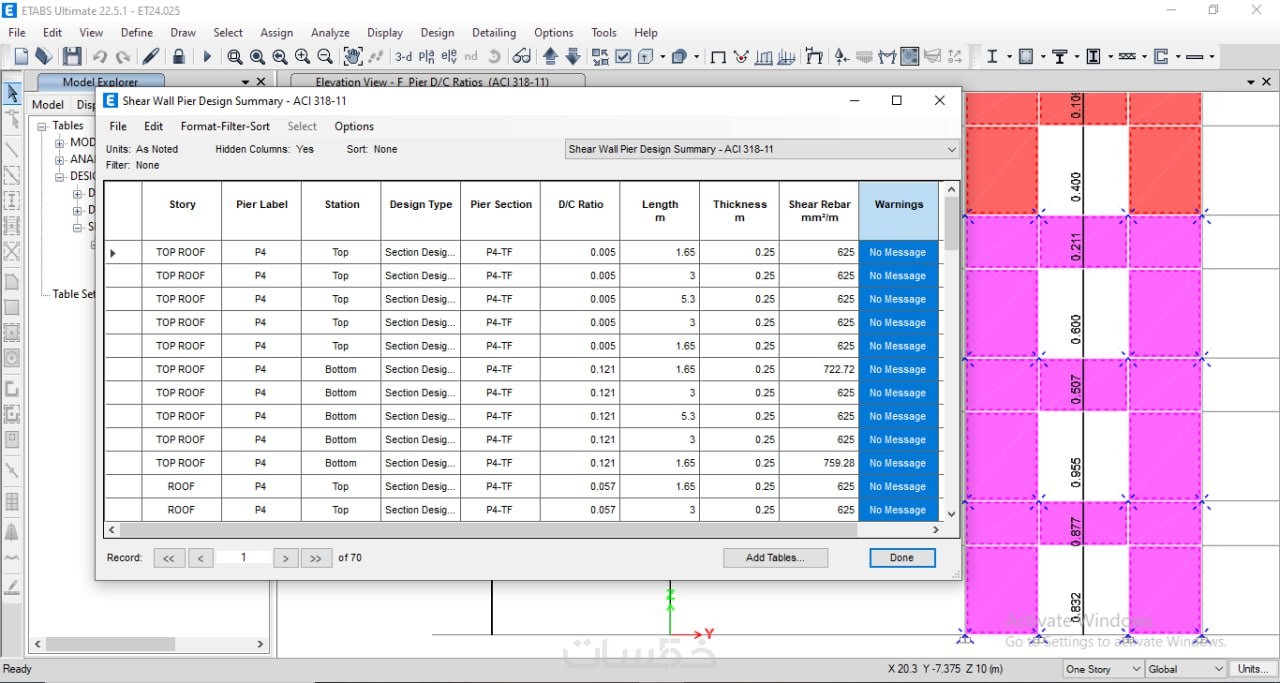Image resolution: width=1280 pixels, height=683 pixels.
Task: Select the pointer tool in left toolbar
Action: tap(13, 94)
